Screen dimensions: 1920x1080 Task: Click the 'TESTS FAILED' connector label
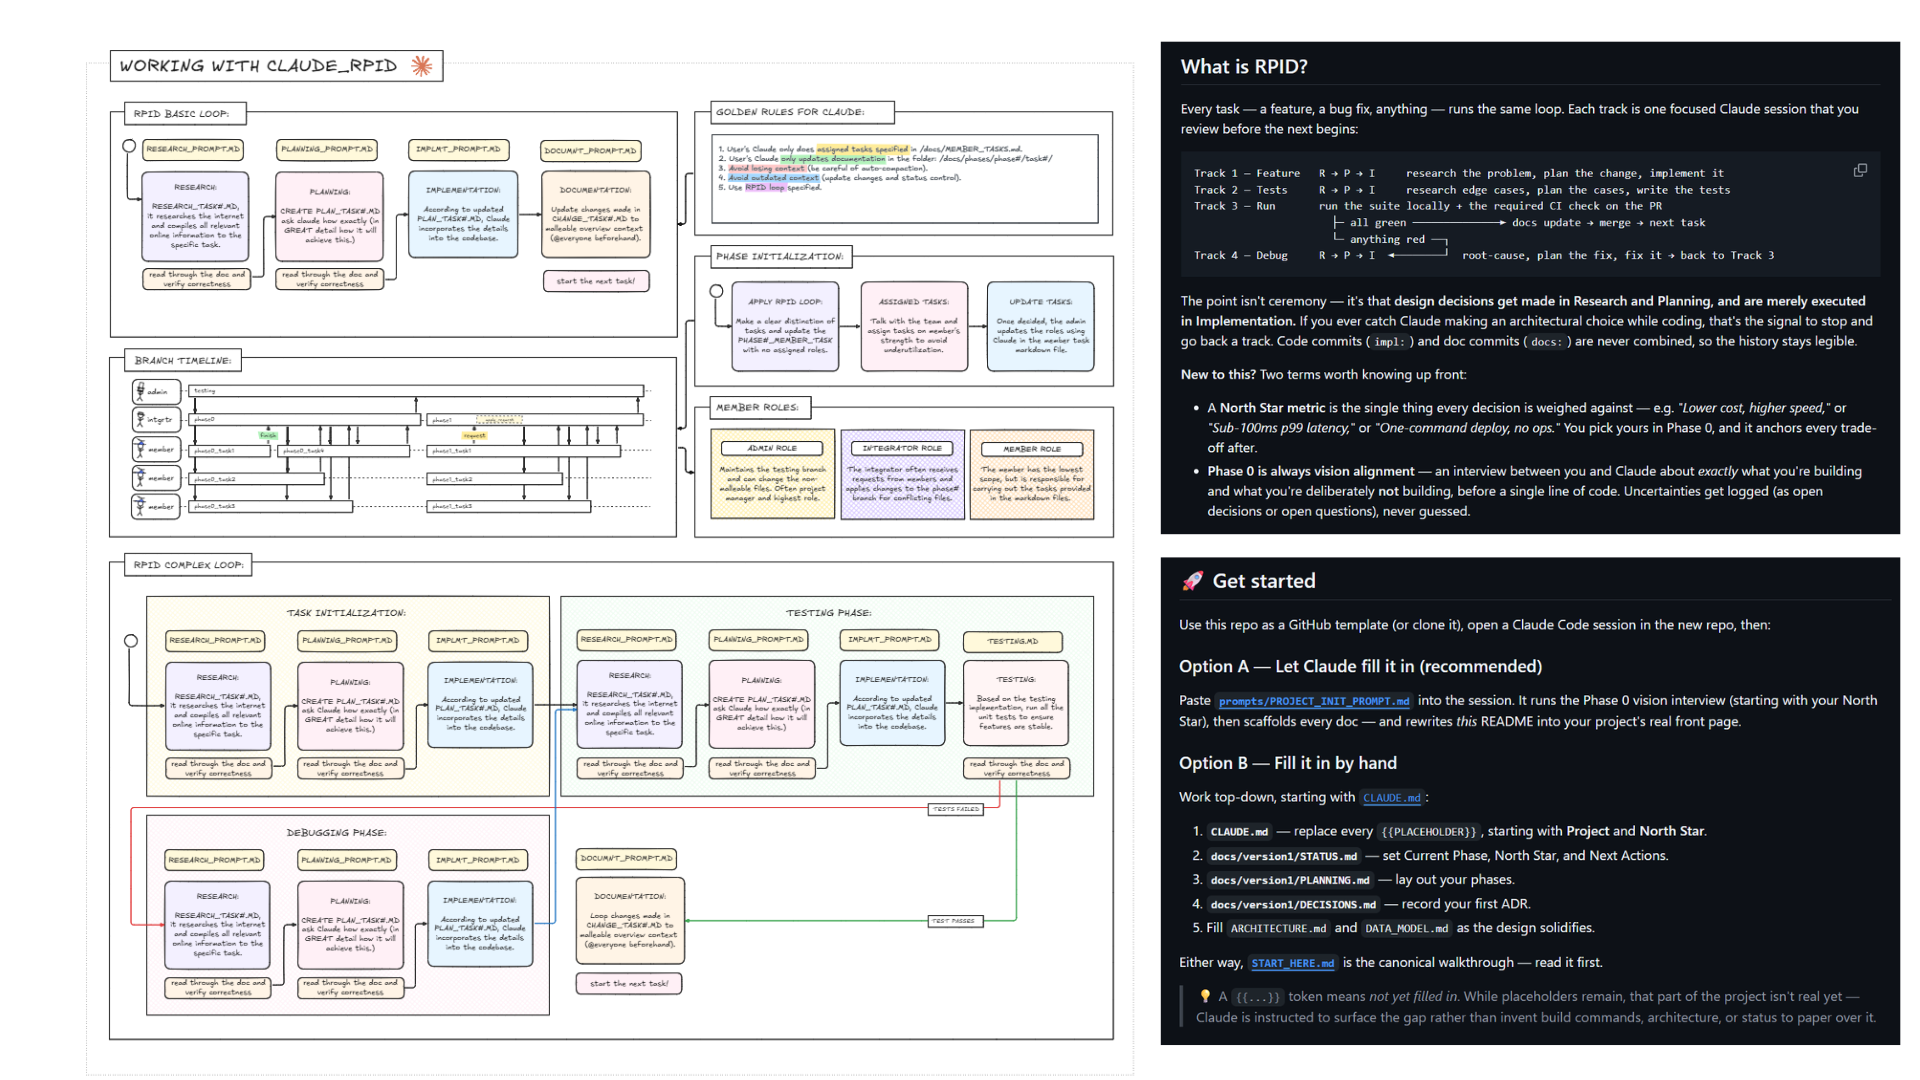coord(956,809)
